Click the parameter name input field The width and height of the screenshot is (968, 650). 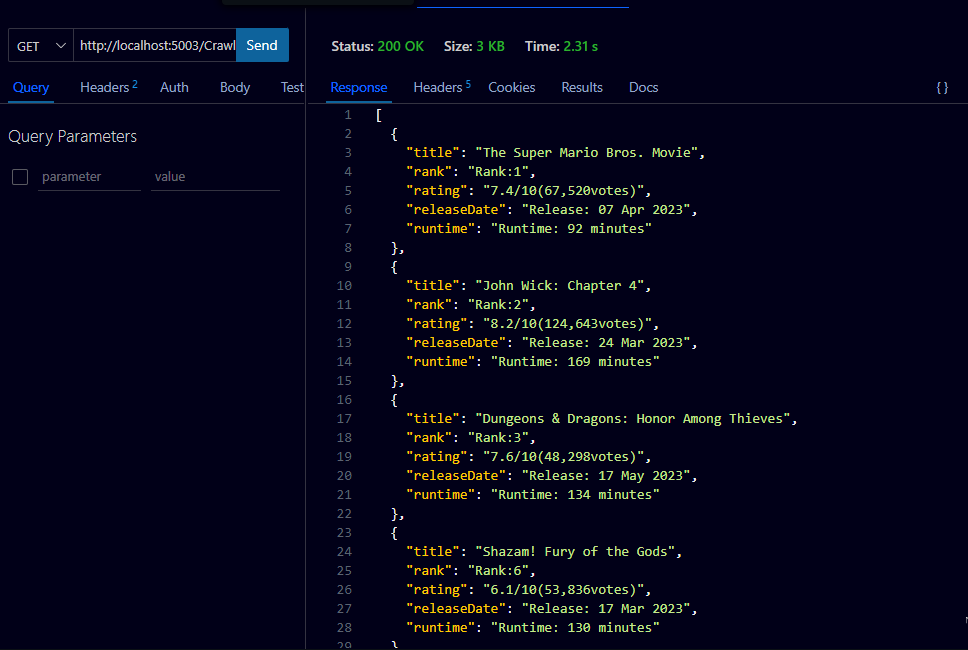point(89,176)
